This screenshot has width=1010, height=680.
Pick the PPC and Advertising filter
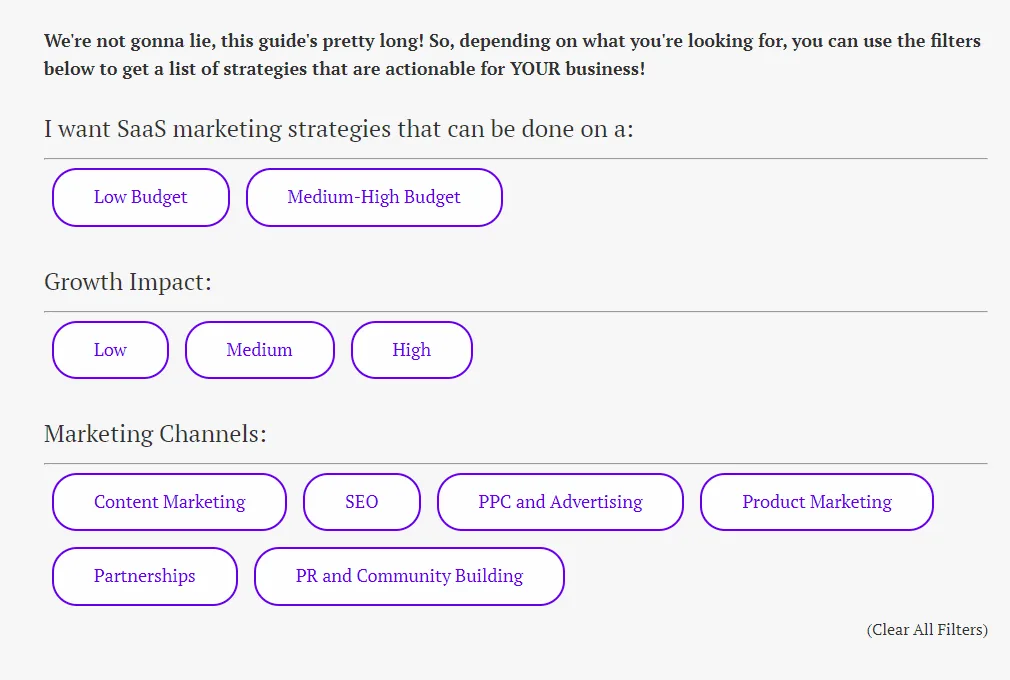(x=560, y=502)
